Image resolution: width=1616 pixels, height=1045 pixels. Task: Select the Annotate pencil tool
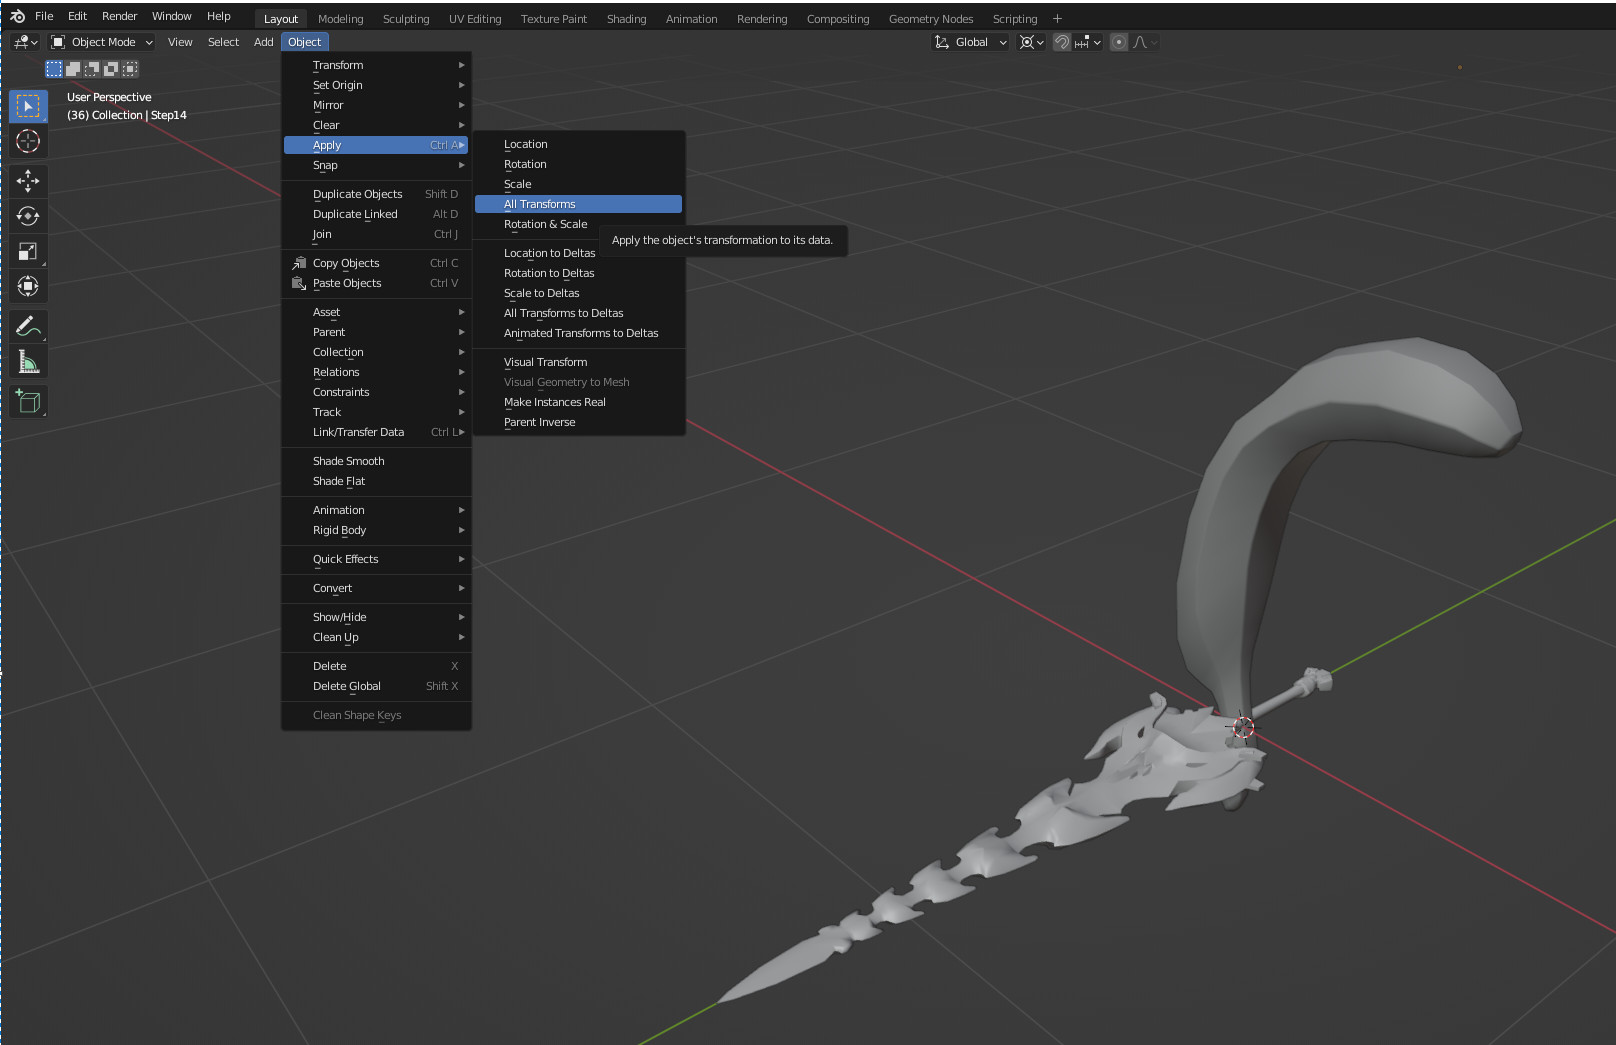(28, 327)
